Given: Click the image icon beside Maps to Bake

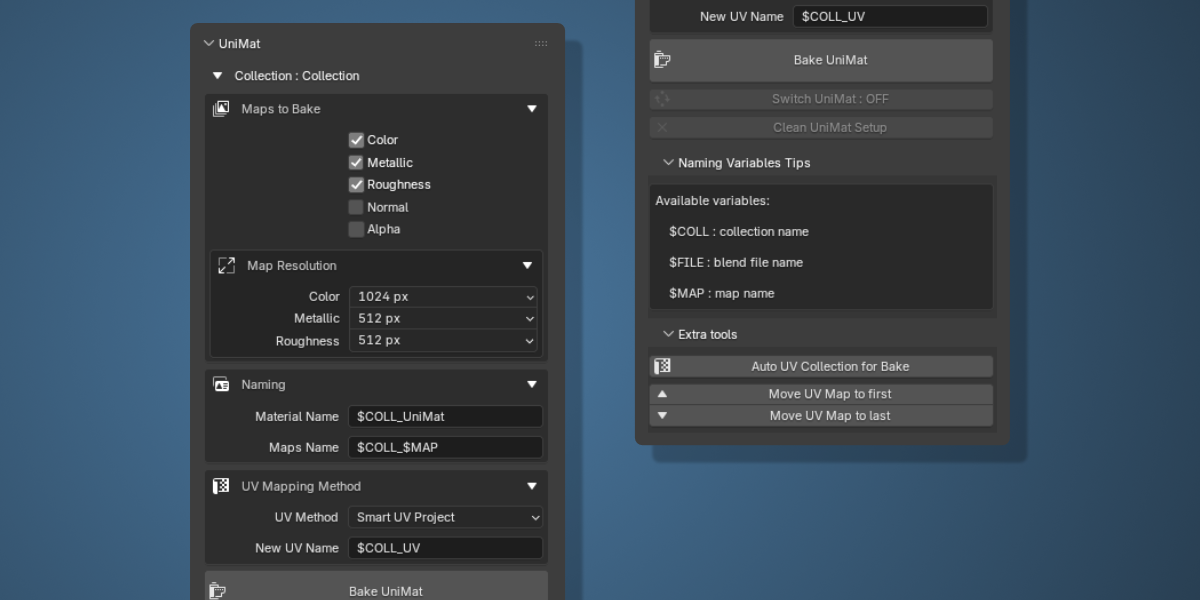Looking at the screenshot, I should click(x=221, y=108).
